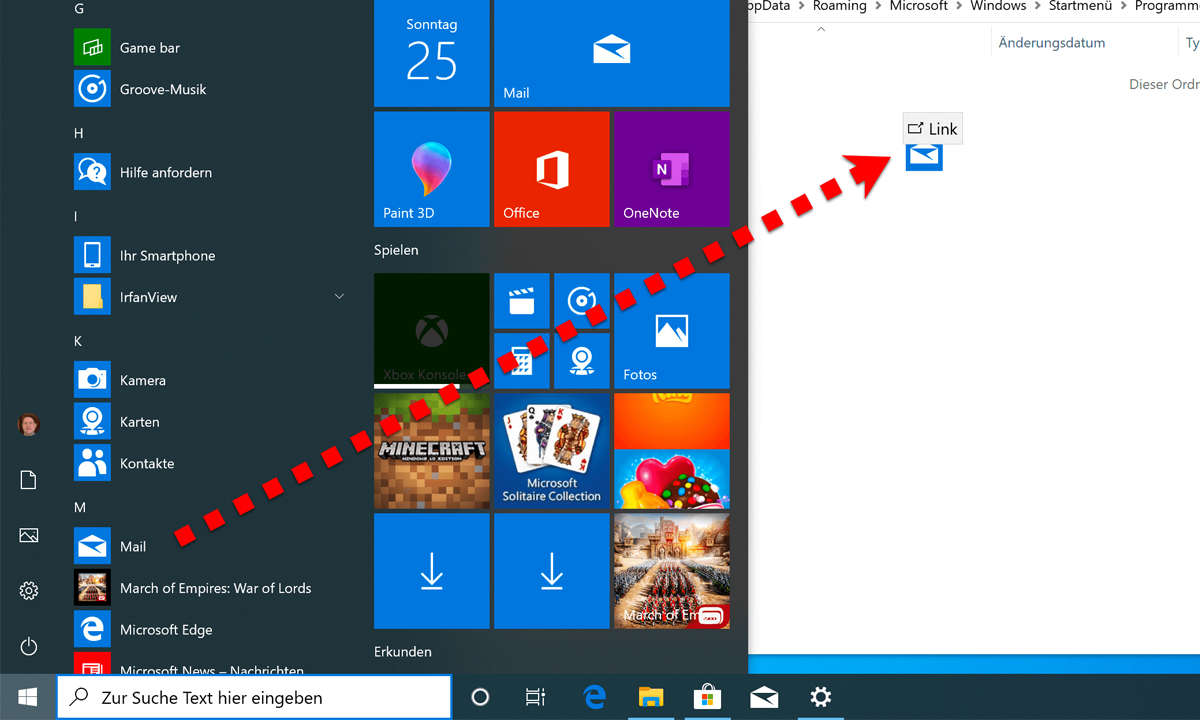Open Settings from the taskbar
Screen dimensions: 1200x720
[821, 697]
